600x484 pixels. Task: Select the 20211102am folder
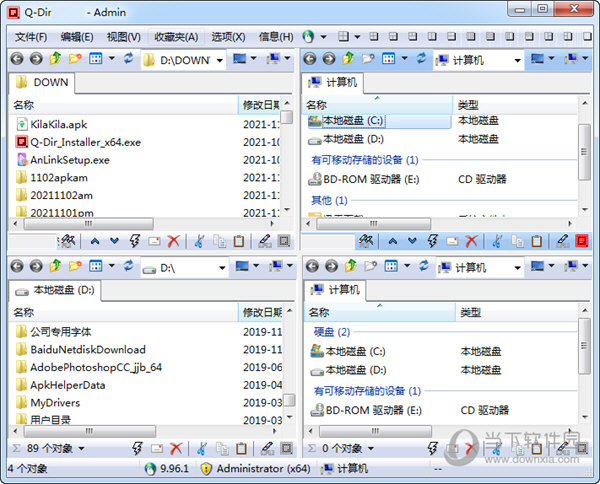(x=54, y=195)
